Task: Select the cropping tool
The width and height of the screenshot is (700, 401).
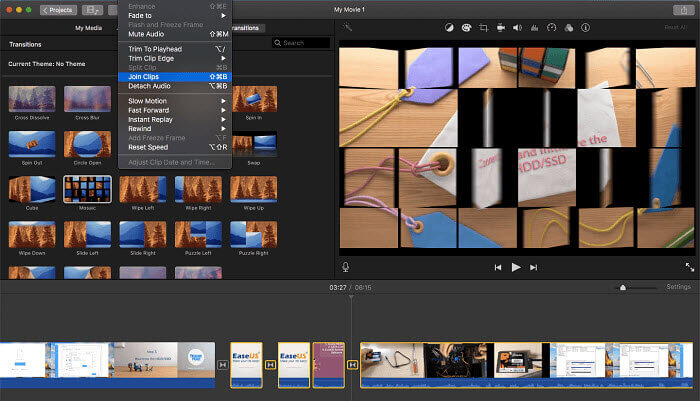Action: pos(482,28)
